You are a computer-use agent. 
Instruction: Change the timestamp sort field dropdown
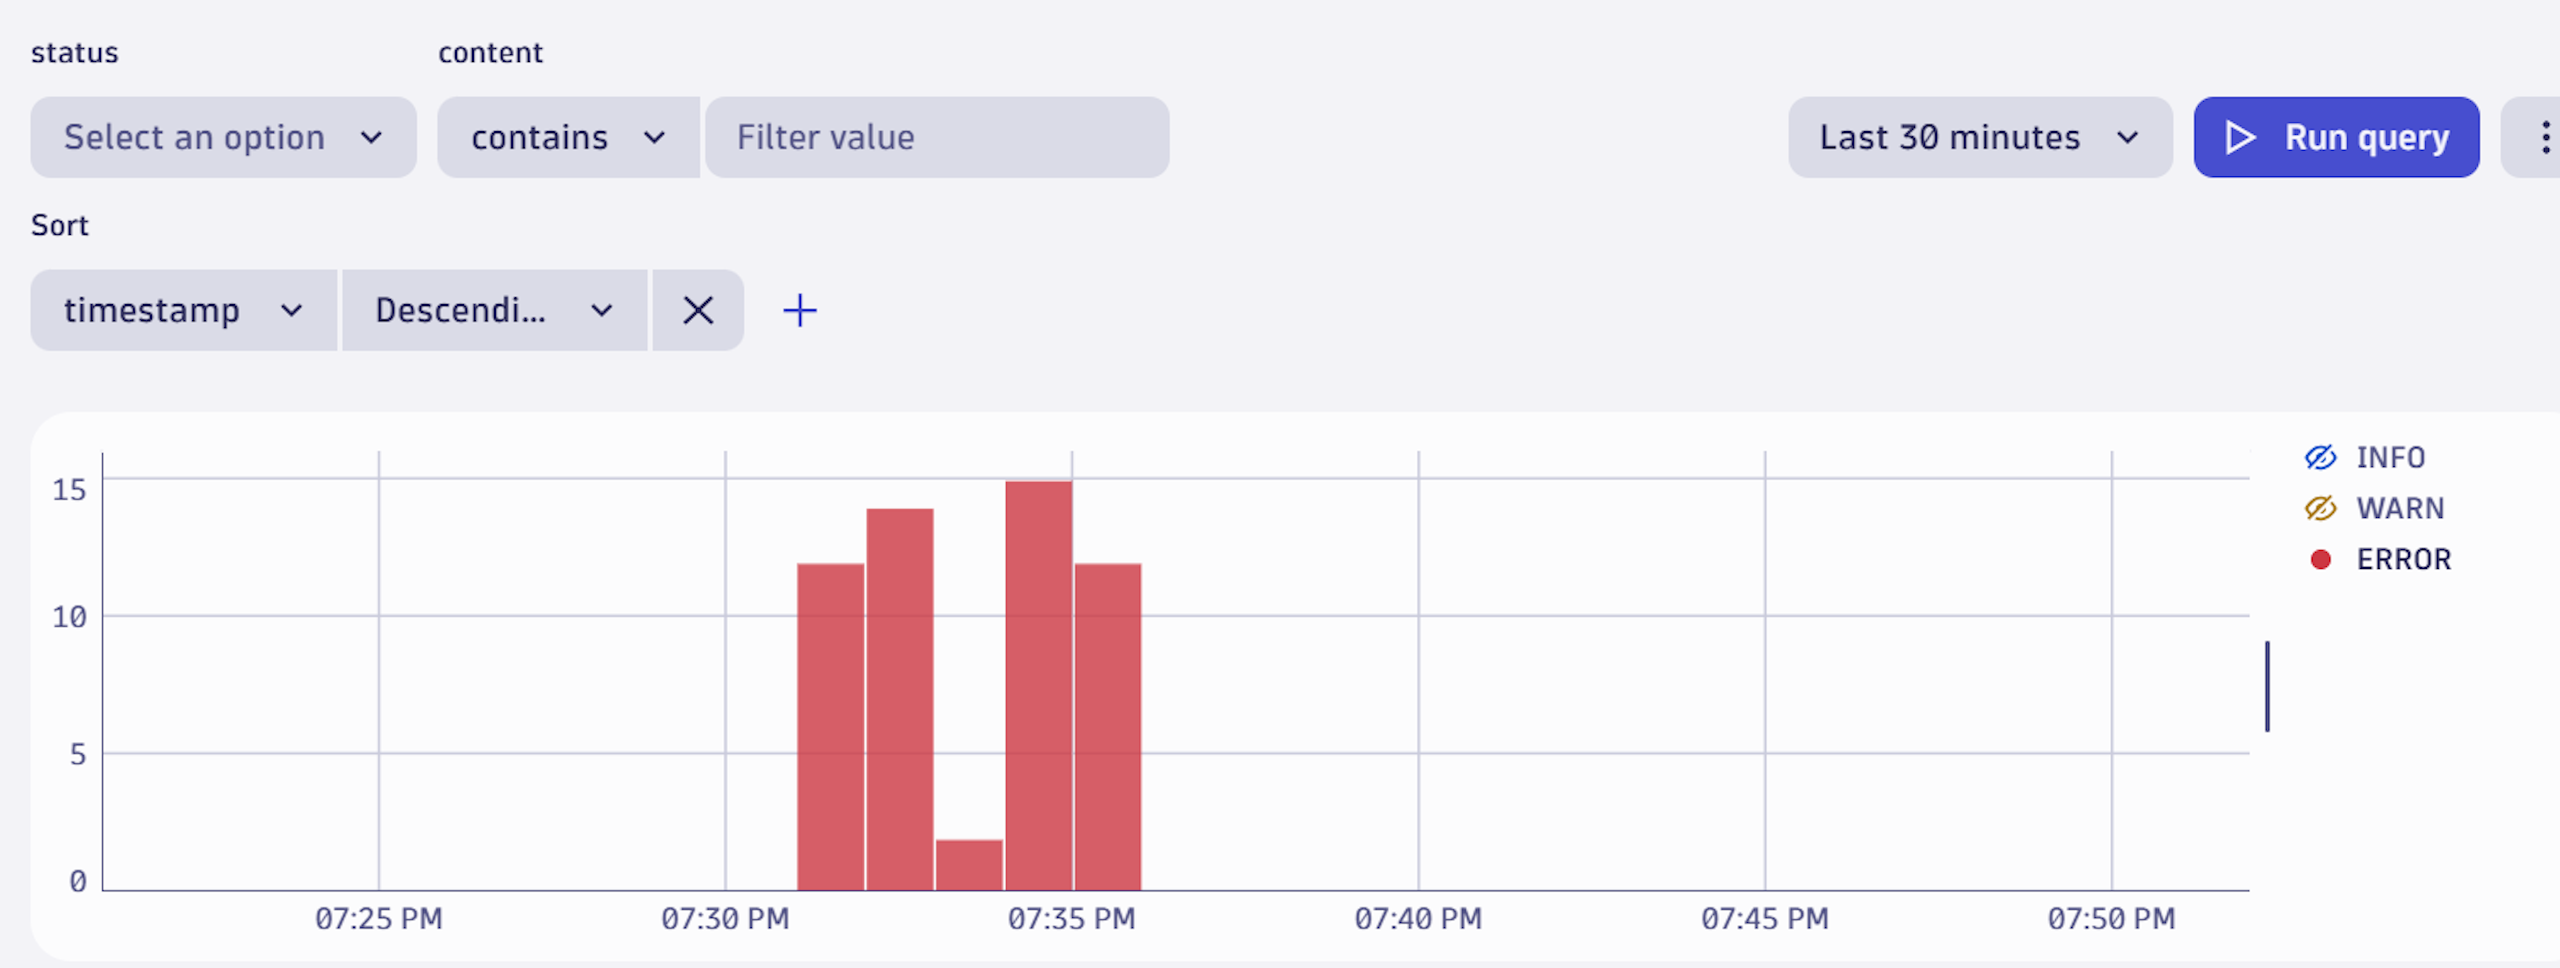tap(183, 310)
